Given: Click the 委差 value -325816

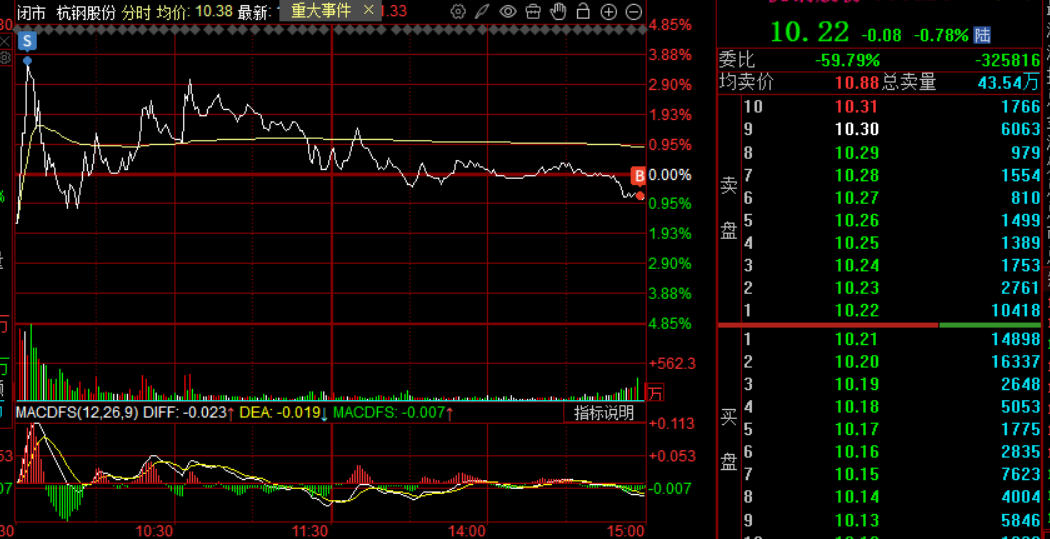Looking at the screenshot, I should click(1008, 60).
